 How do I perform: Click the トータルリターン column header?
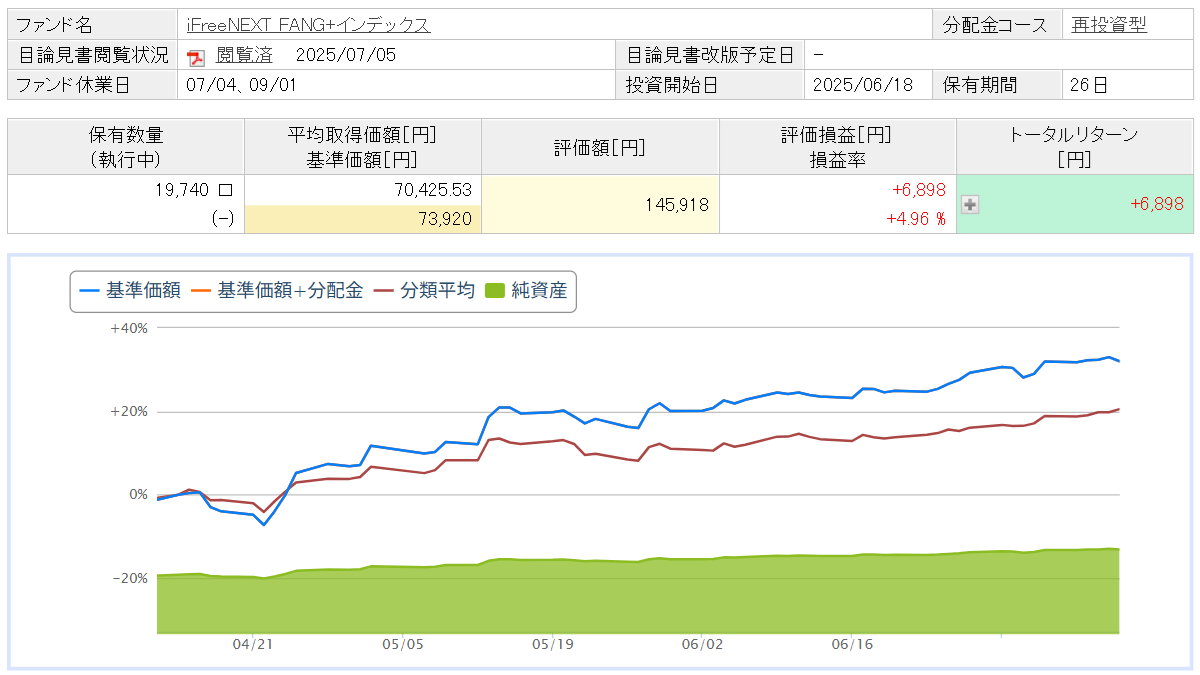click(1075, 146)
